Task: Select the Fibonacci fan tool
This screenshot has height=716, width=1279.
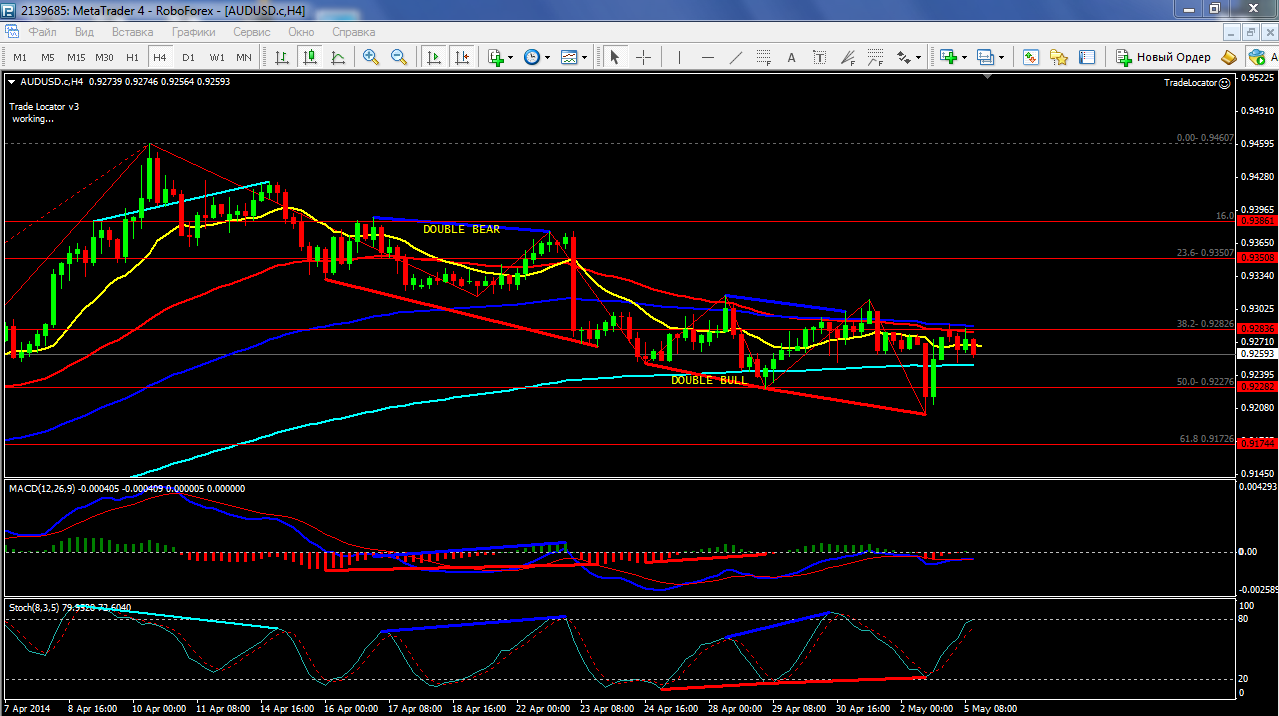Action: point(848,57)
